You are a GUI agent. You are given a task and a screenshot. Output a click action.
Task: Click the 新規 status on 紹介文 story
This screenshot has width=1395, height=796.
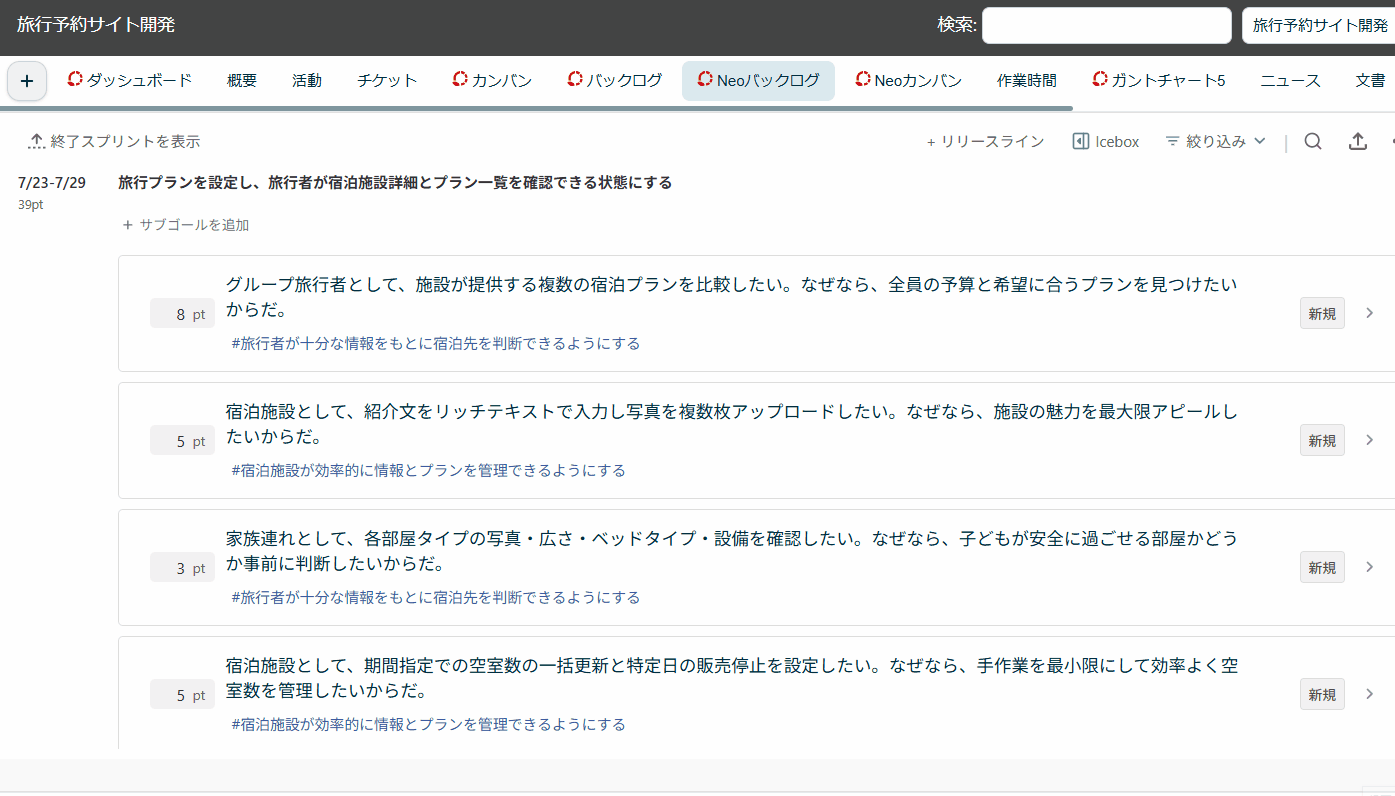pos(1322,440)
